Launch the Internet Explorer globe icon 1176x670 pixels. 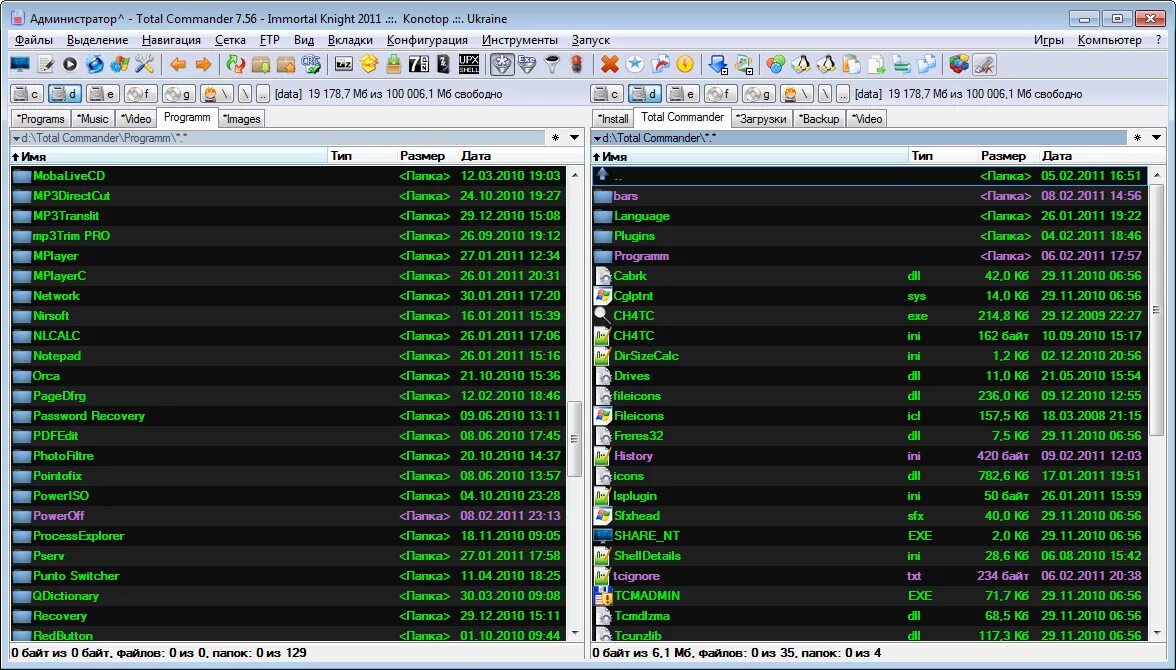click(x=94, y=65)
